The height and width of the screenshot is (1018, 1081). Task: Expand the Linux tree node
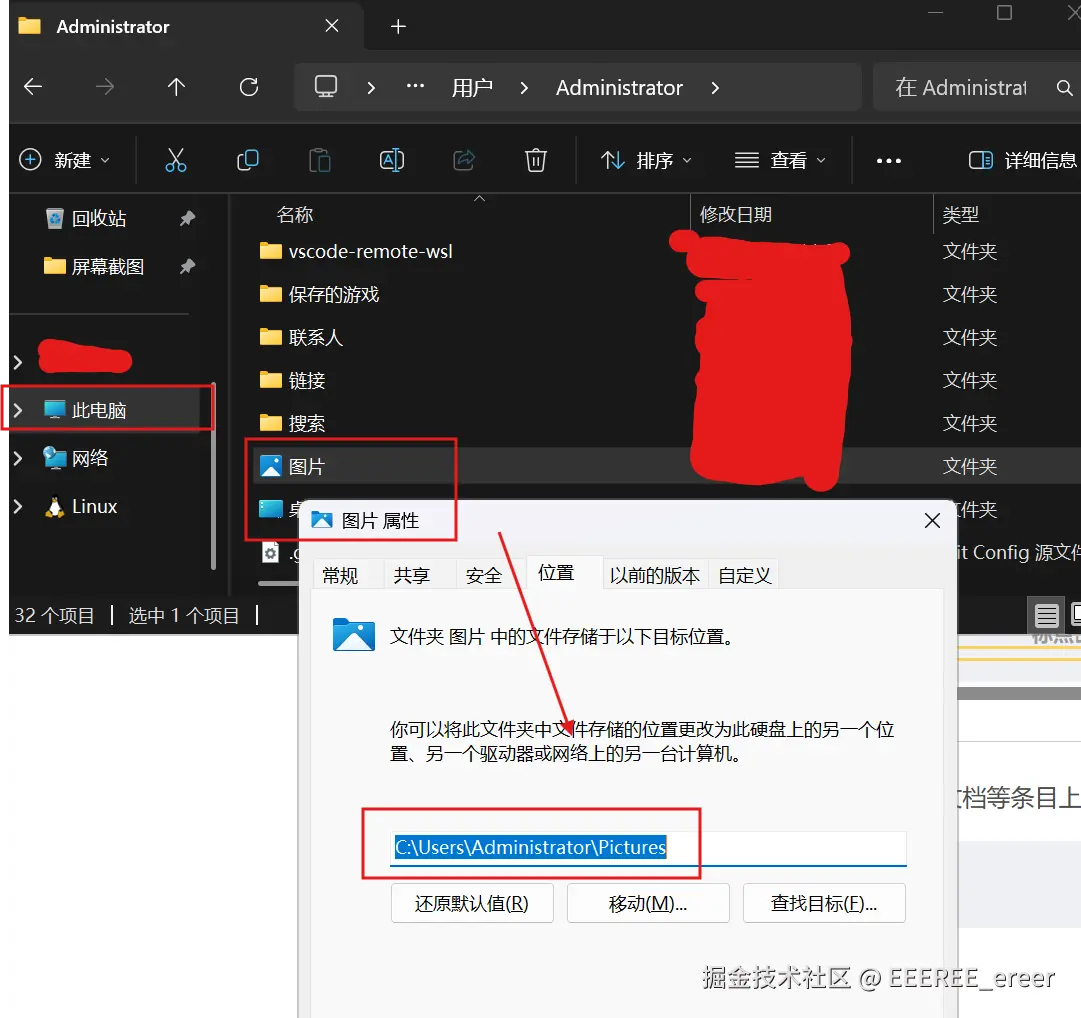pyautogui.click(x=19, y=507)
